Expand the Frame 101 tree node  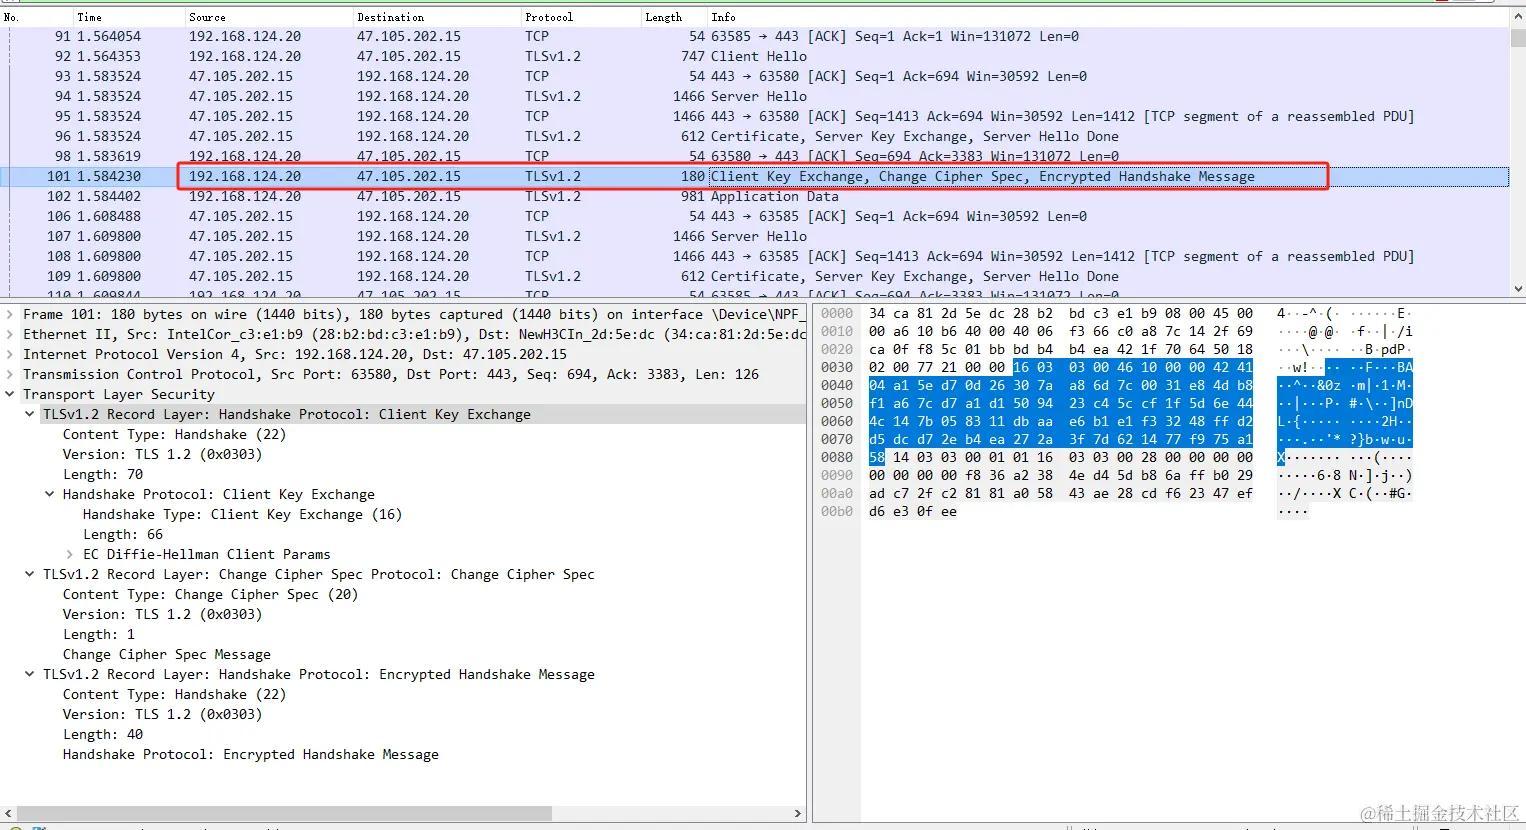coord(10,314)
